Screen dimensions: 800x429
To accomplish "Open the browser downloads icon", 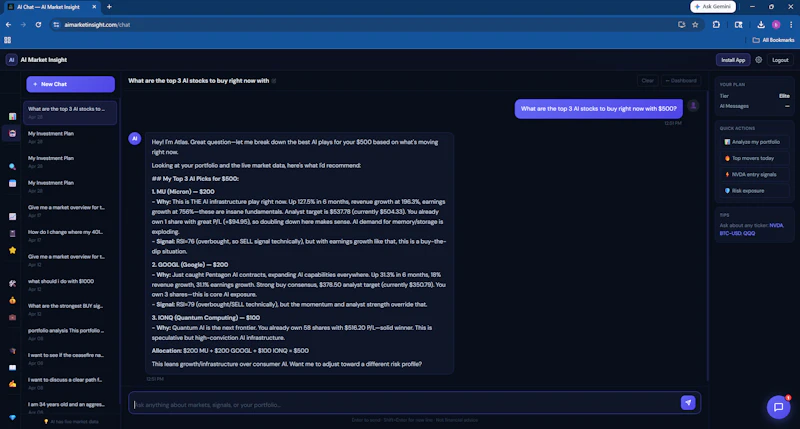I will pyautogui.click(x=761, y=24).
